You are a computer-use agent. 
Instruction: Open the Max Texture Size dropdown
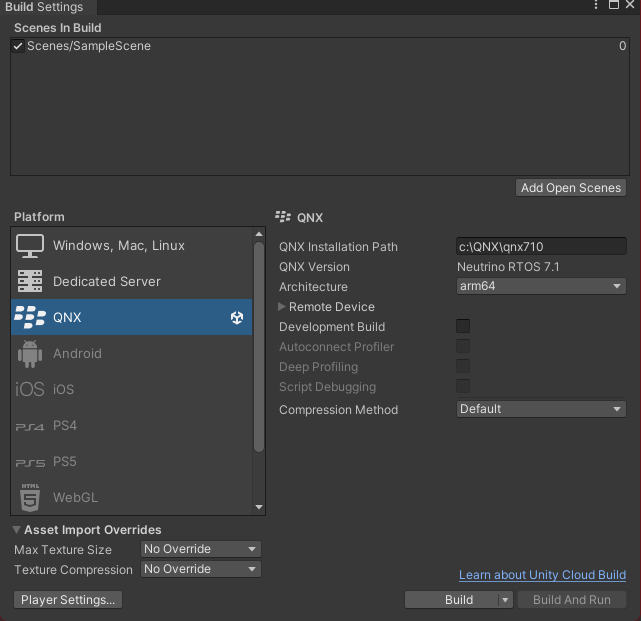(201, 549)
